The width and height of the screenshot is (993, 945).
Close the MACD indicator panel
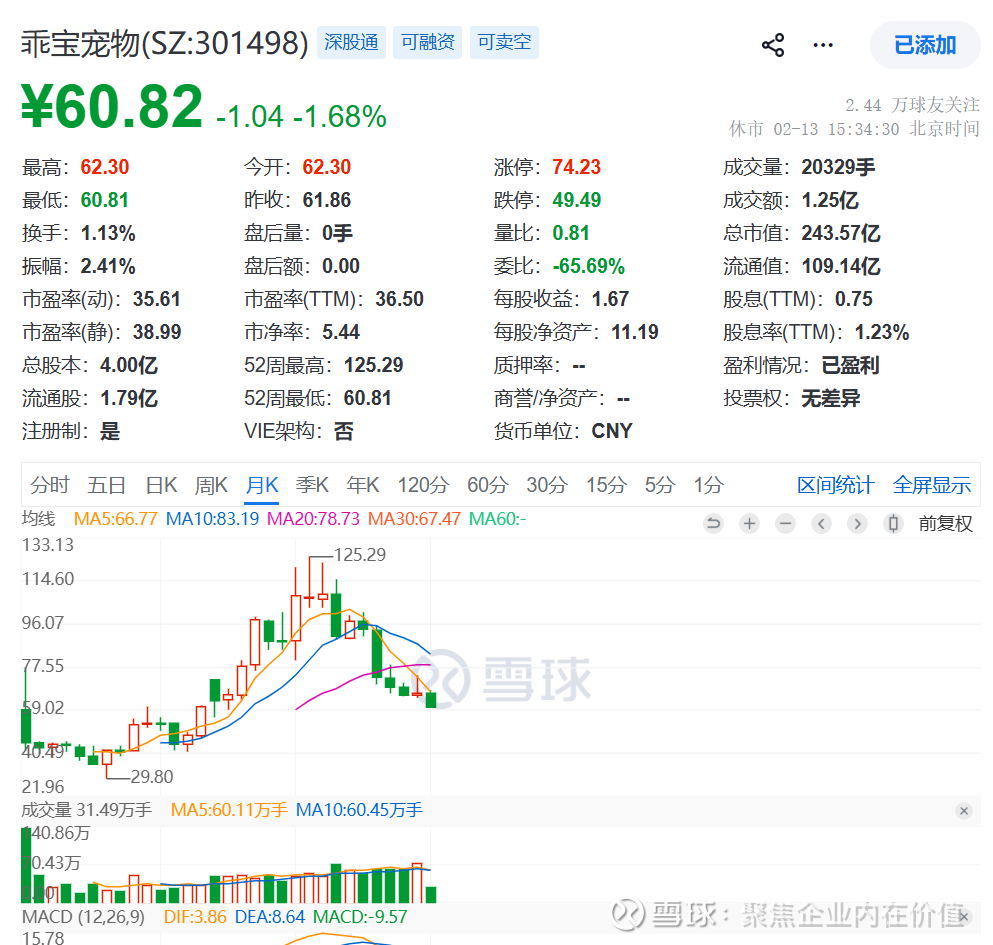(x=964, y=916)
